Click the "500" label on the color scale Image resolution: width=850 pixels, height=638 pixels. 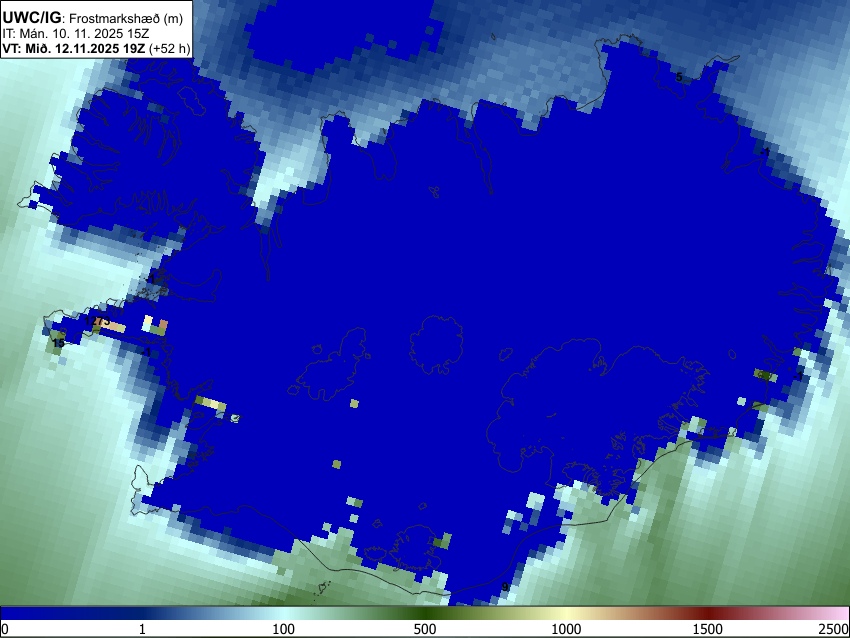[425, 629]
